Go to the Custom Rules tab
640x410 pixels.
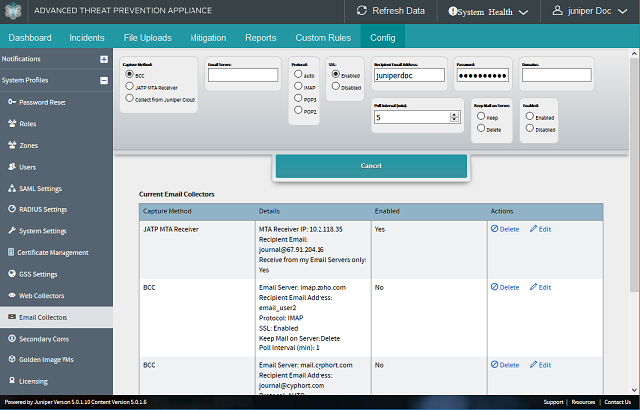[x=322, y=38]
